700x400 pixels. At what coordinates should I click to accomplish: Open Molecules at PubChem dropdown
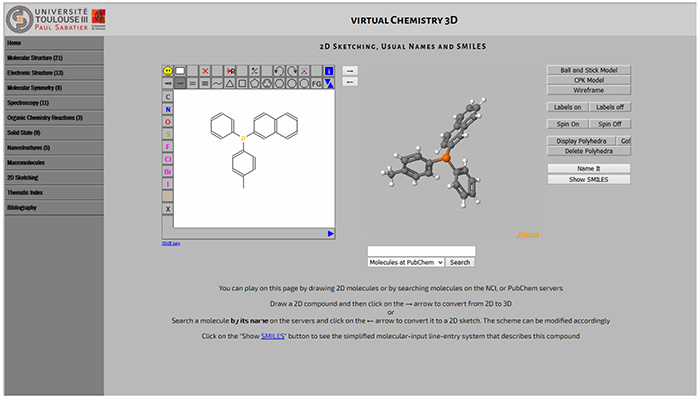pos(405,262)
